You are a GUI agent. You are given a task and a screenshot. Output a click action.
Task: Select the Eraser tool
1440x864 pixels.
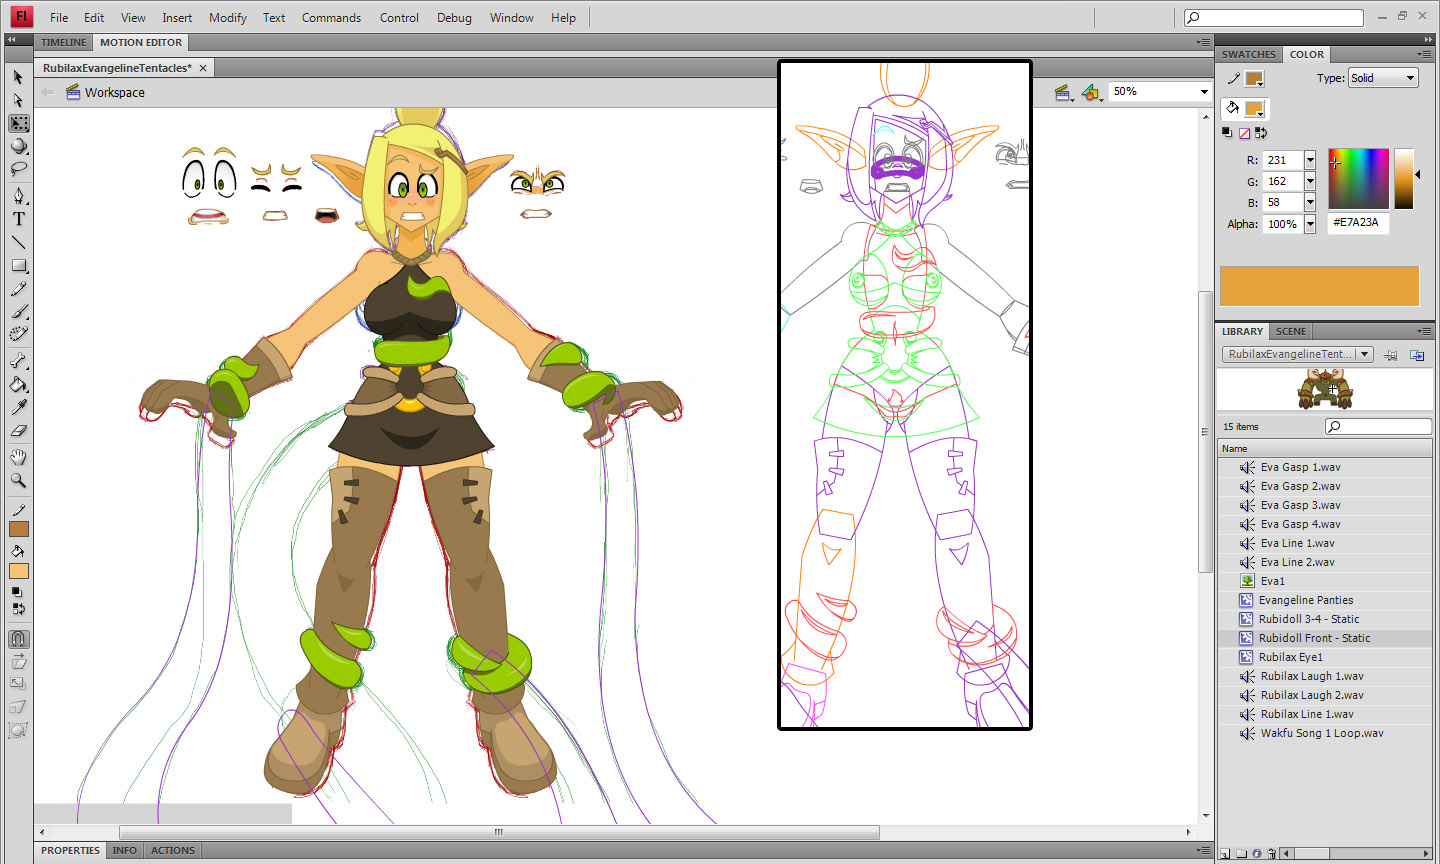point(18,431)
